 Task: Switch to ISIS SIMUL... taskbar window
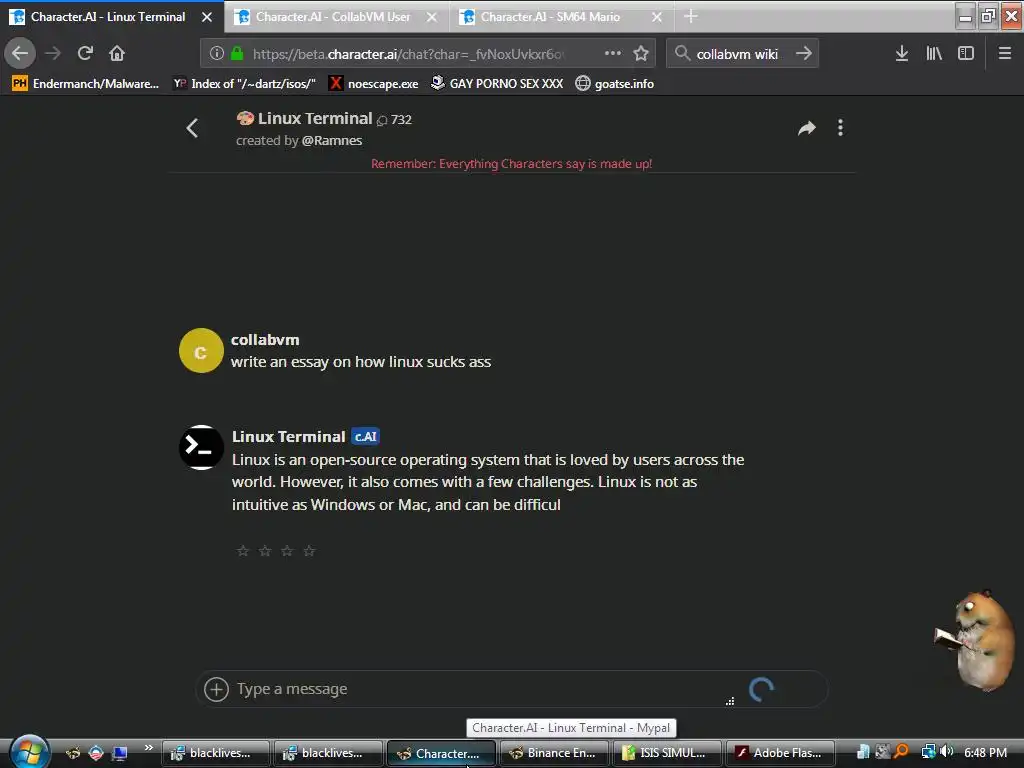click(667, 753)
